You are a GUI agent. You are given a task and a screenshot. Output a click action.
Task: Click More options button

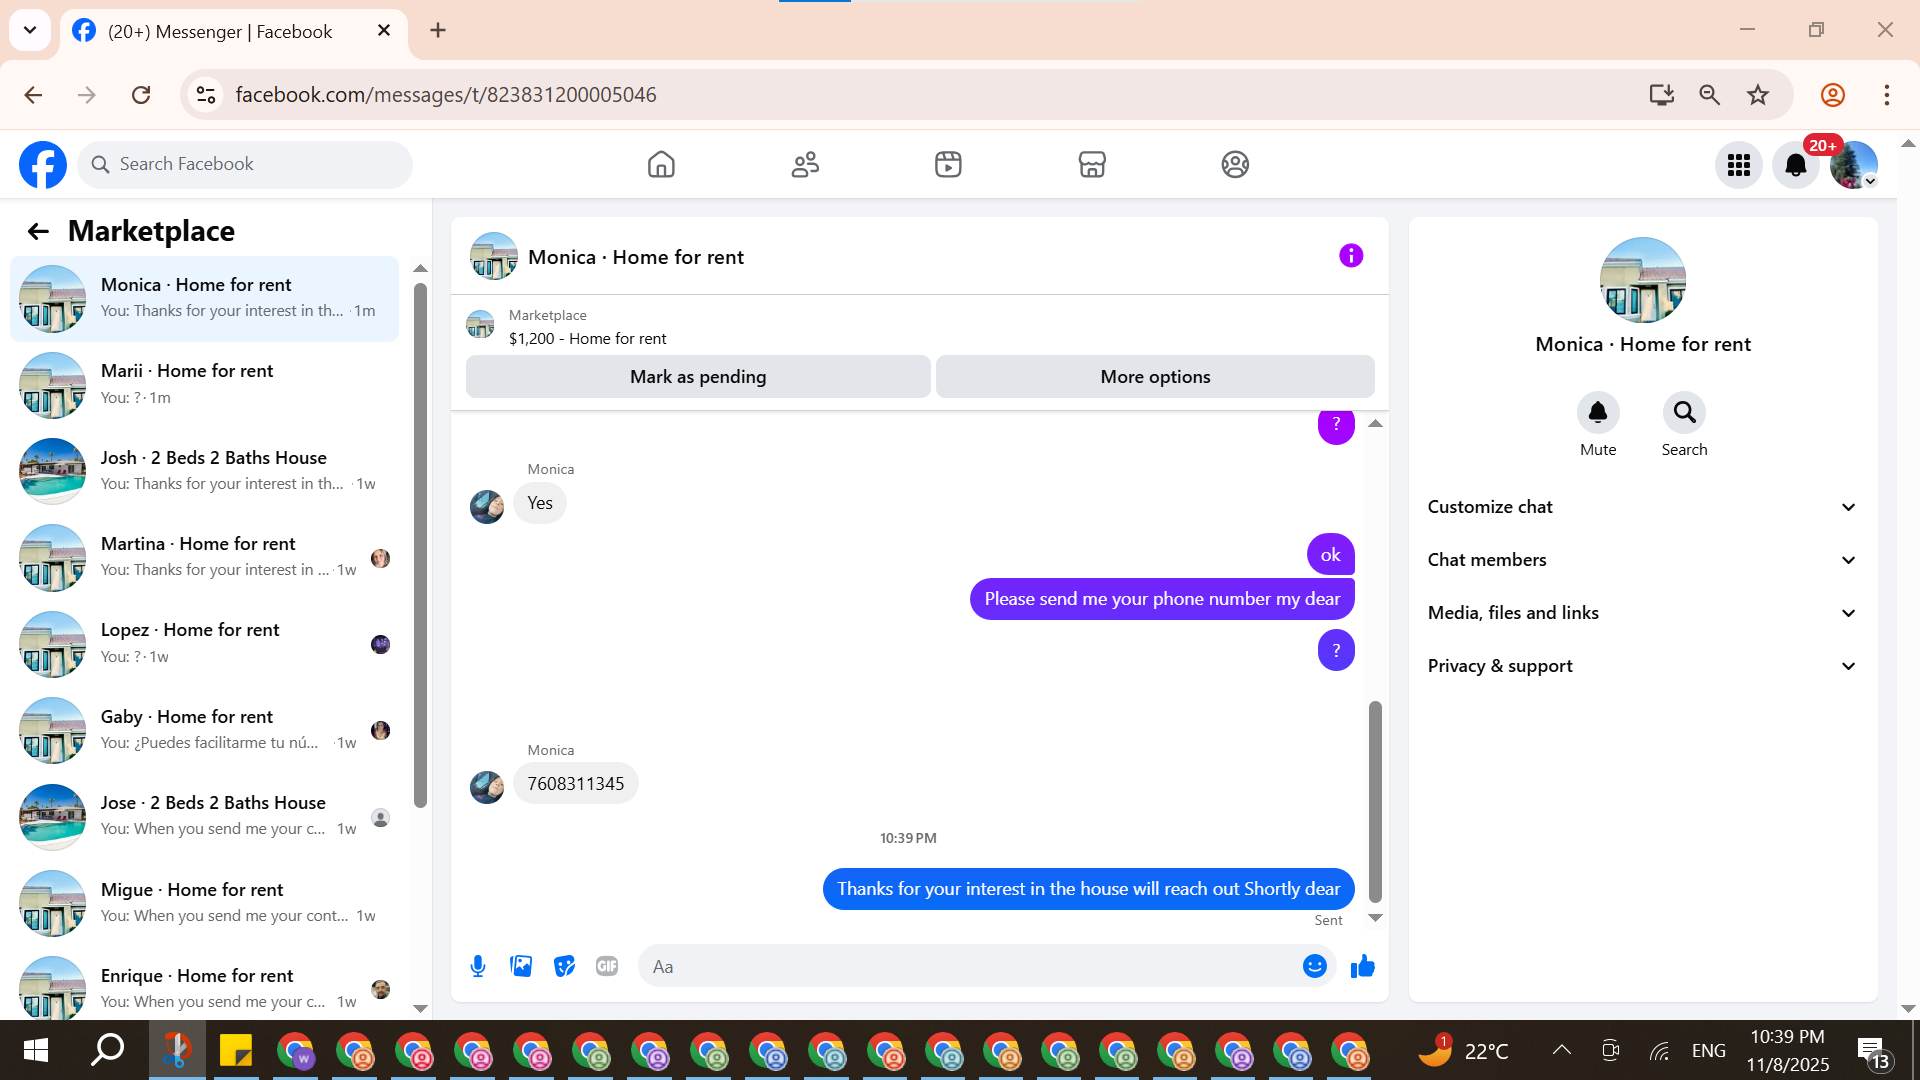tap(1155, 377)
